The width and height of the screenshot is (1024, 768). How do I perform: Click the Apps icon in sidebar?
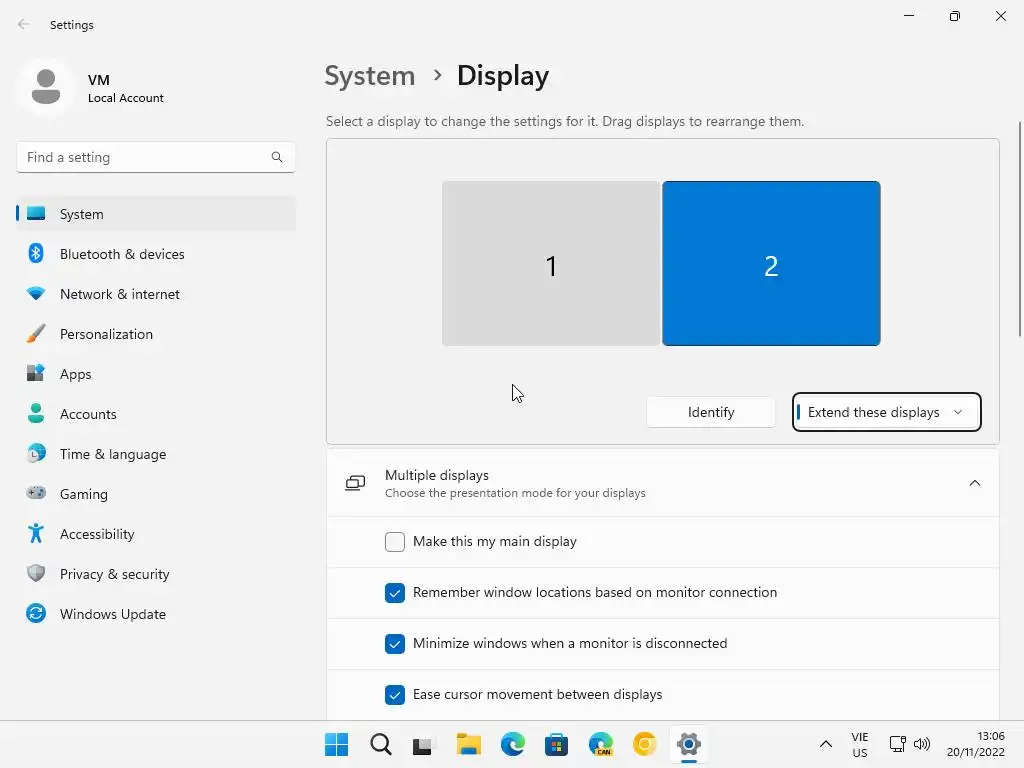[36, 373]
